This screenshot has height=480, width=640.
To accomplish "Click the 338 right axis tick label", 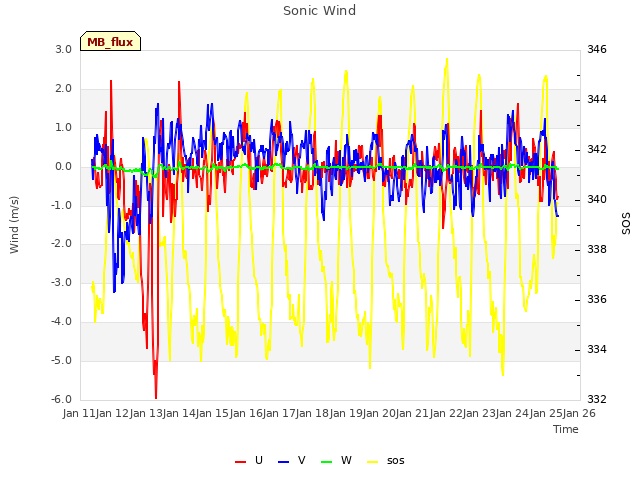I will coord(597,249).
